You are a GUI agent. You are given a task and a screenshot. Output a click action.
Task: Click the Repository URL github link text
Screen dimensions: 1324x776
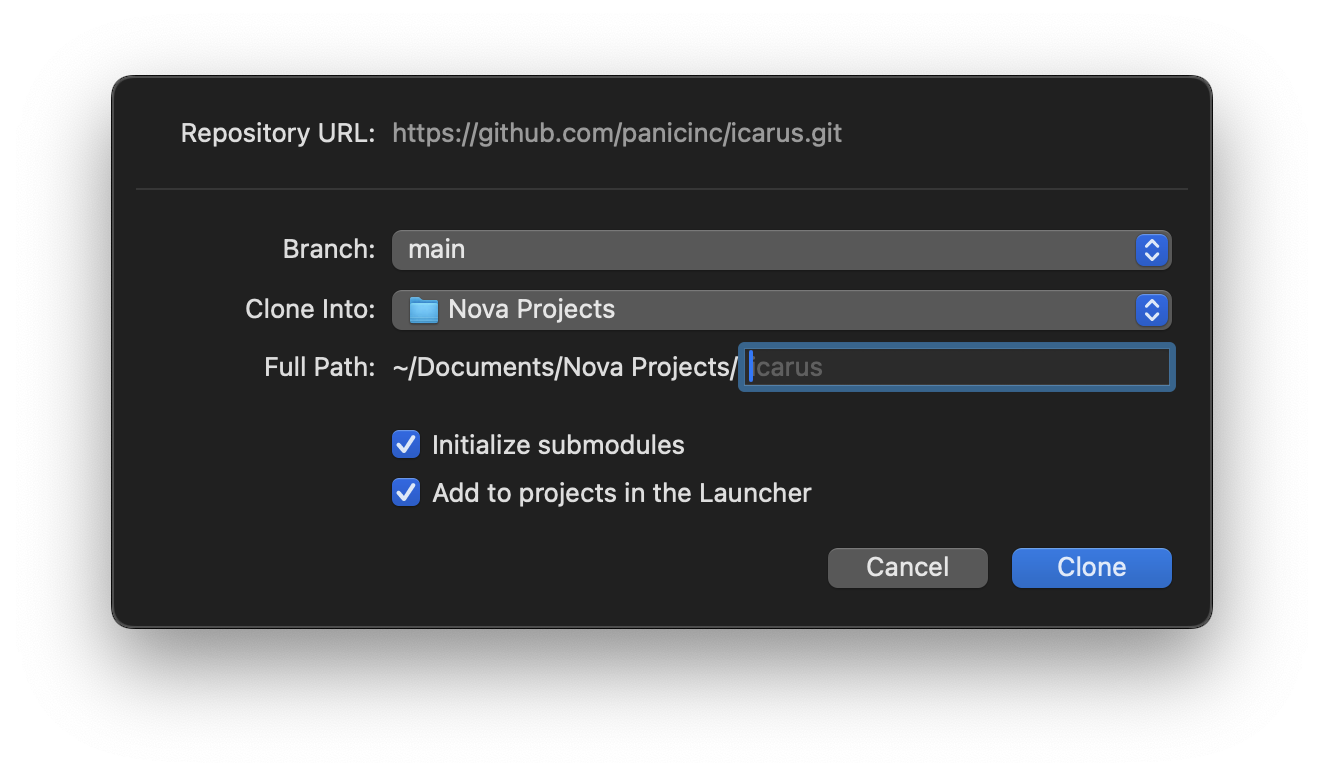(x=617, y=133)
